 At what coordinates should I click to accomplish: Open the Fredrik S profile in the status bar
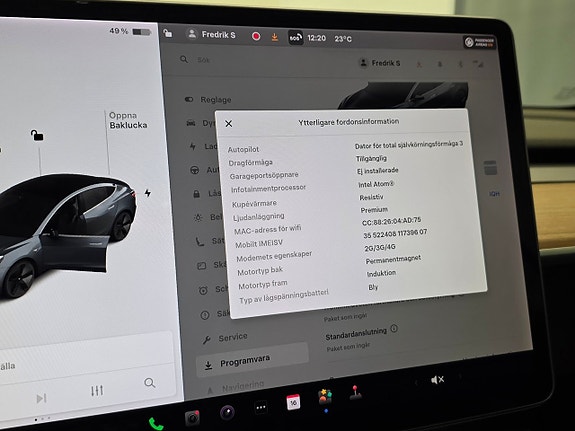pyautogui.click(x=211, y=34)
